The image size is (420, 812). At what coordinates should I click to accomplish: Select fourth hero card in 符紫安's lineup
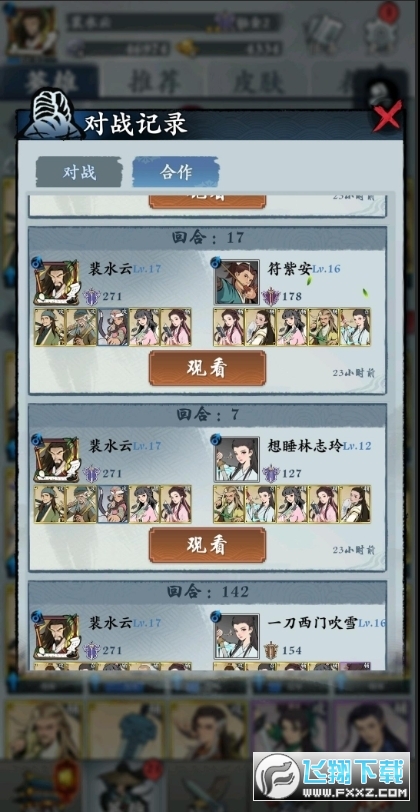click(324, 327)
